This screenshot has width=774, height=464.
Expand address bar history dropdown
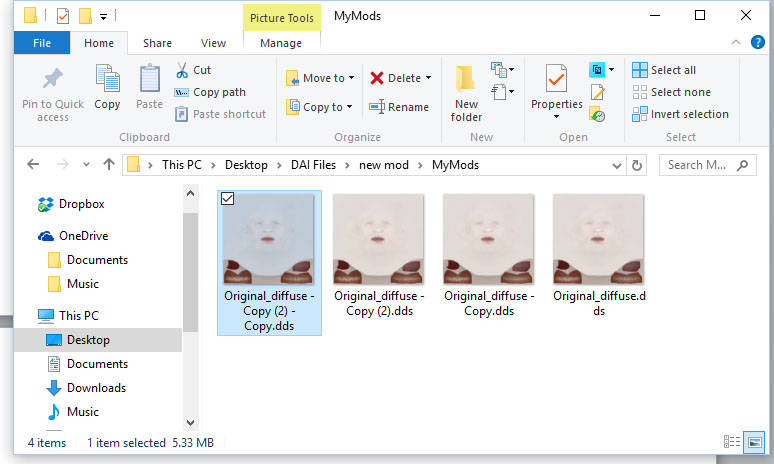coord(617,166)
